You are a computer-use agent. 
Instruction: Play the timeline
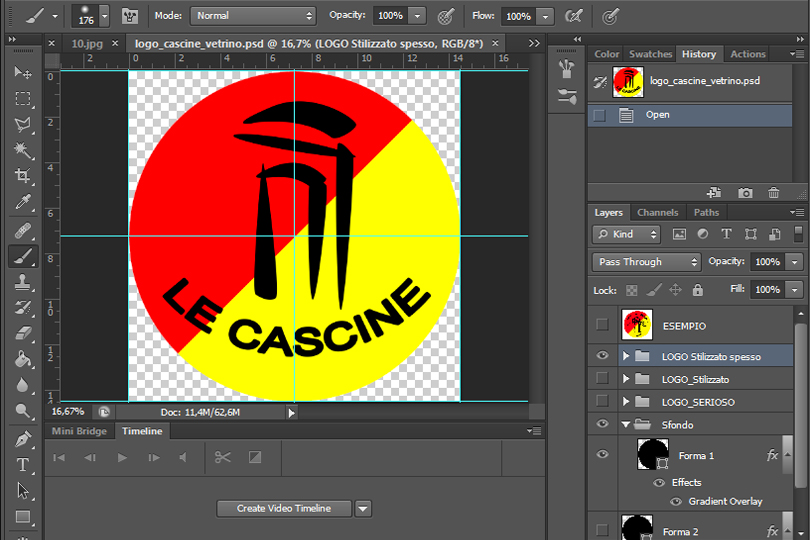[x=122, y=457]
